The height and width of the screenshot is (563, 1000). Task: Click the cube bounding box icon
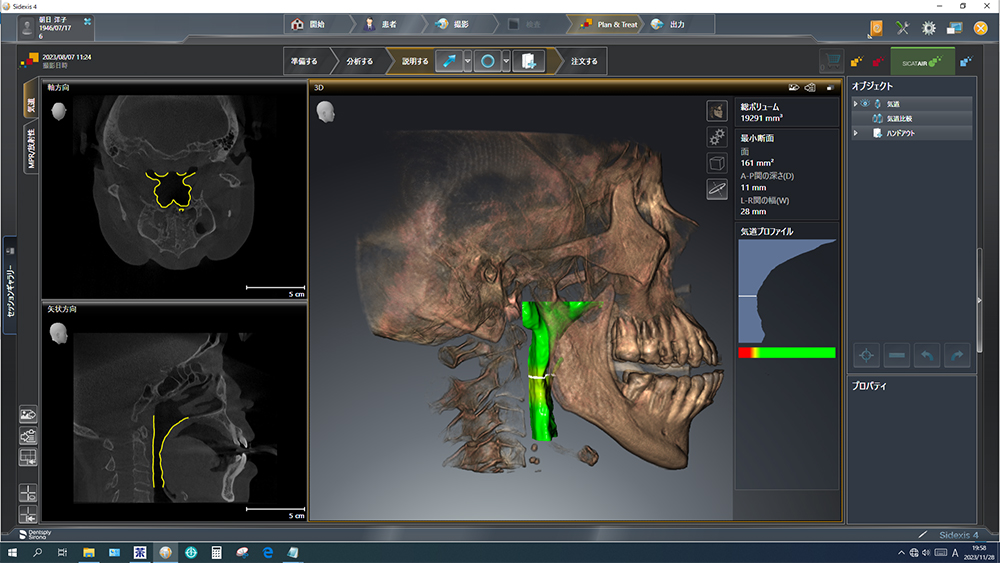pos(717,162)
